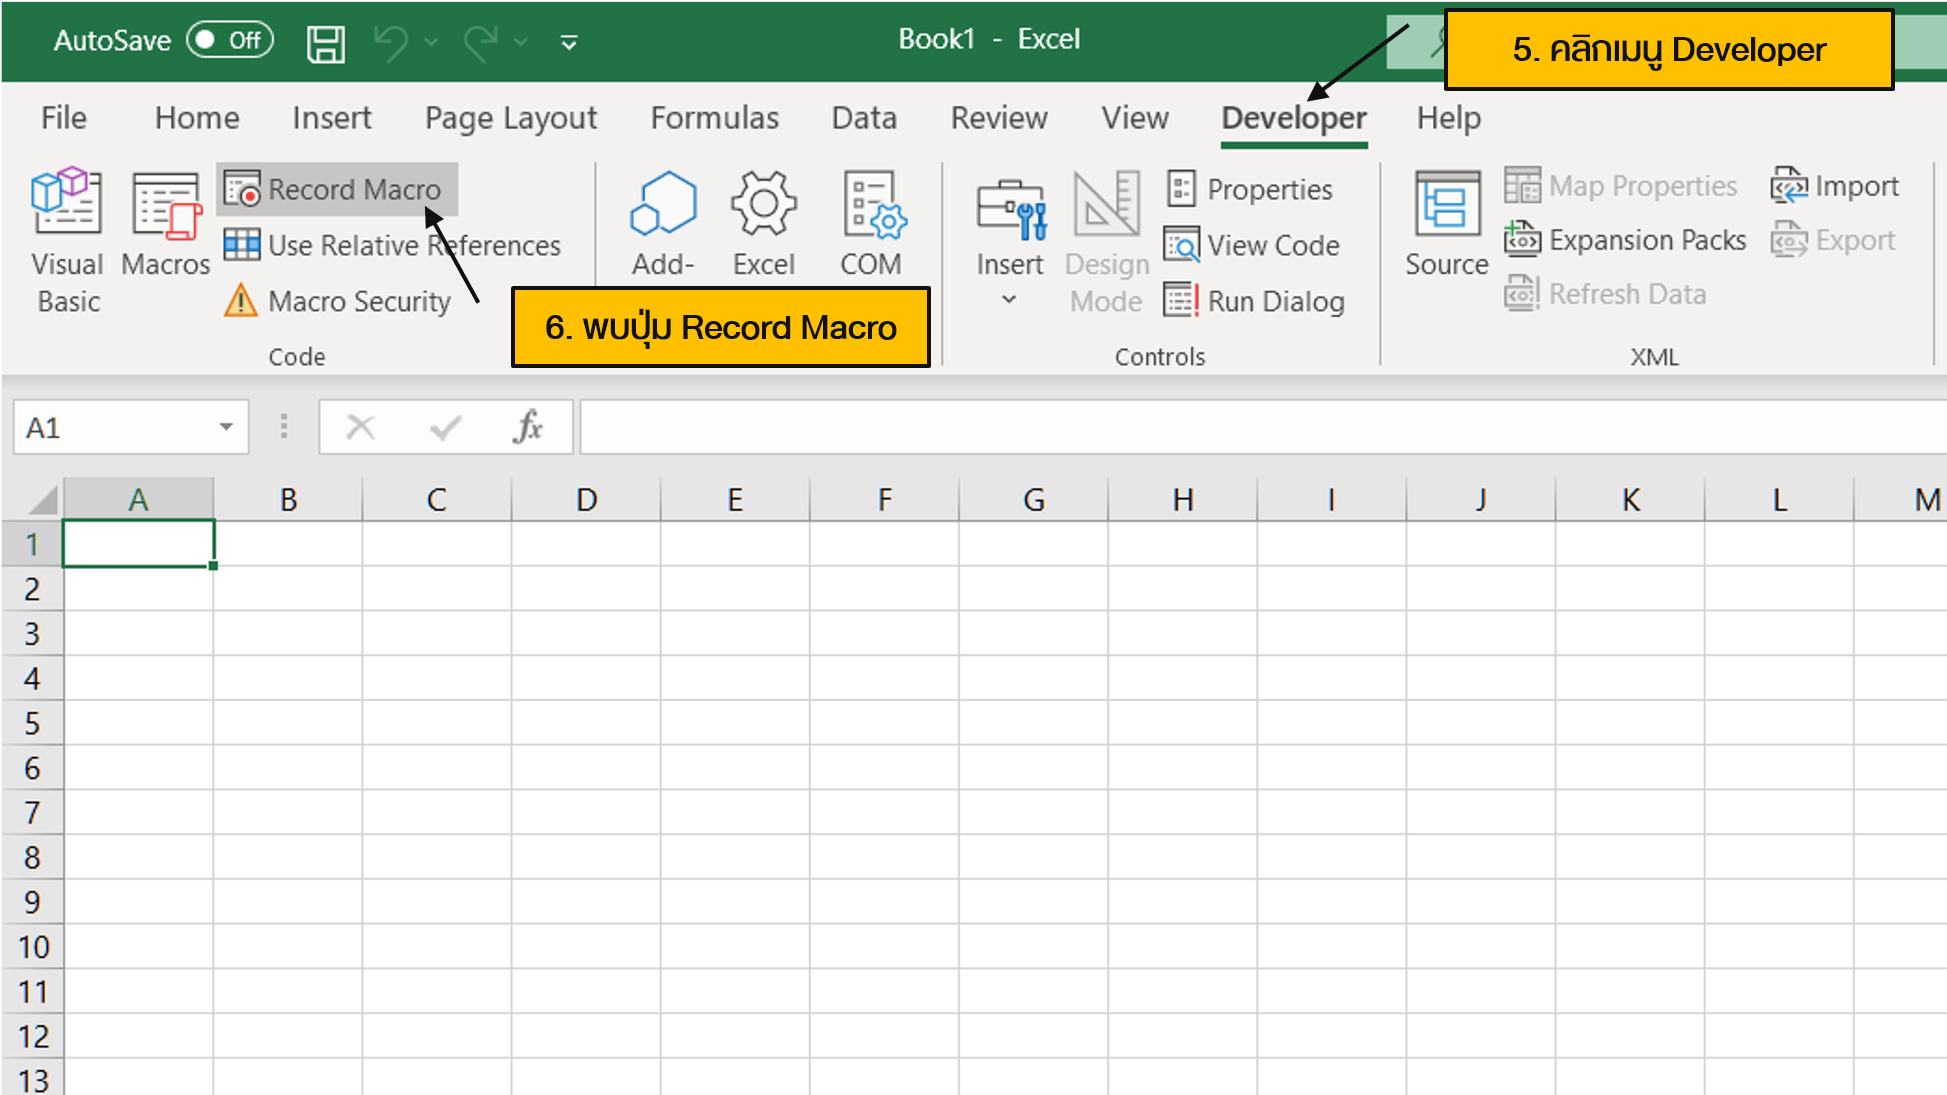Open the Help tab

click(x=1449, y=118)
